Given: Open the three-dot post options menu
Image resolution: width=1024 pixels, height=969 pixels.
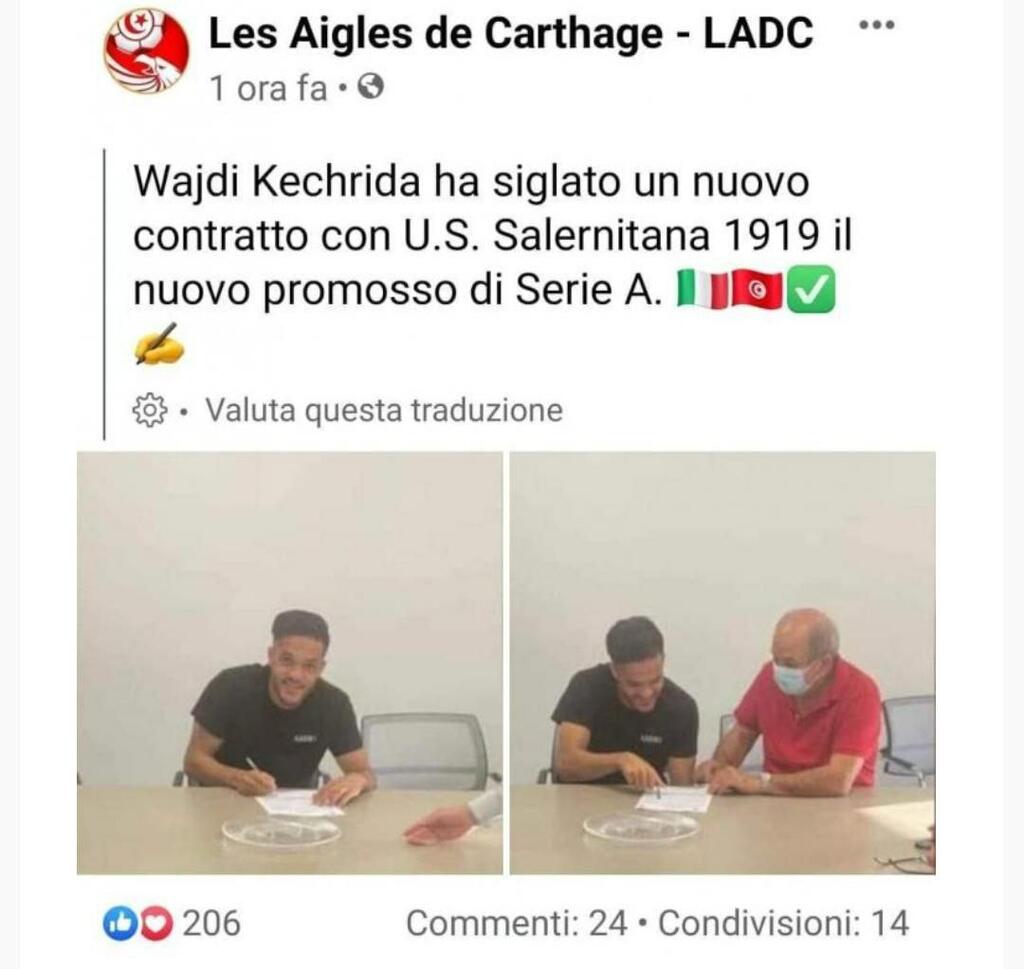Looking at the screenshot, I should coord(876,25).
